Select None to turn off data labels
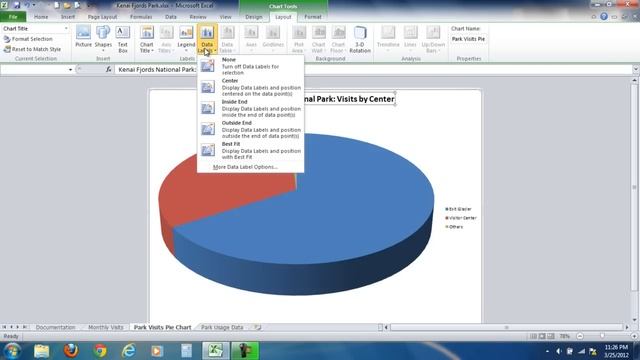The height and width of the screenshot is (360, 640). 251,66
